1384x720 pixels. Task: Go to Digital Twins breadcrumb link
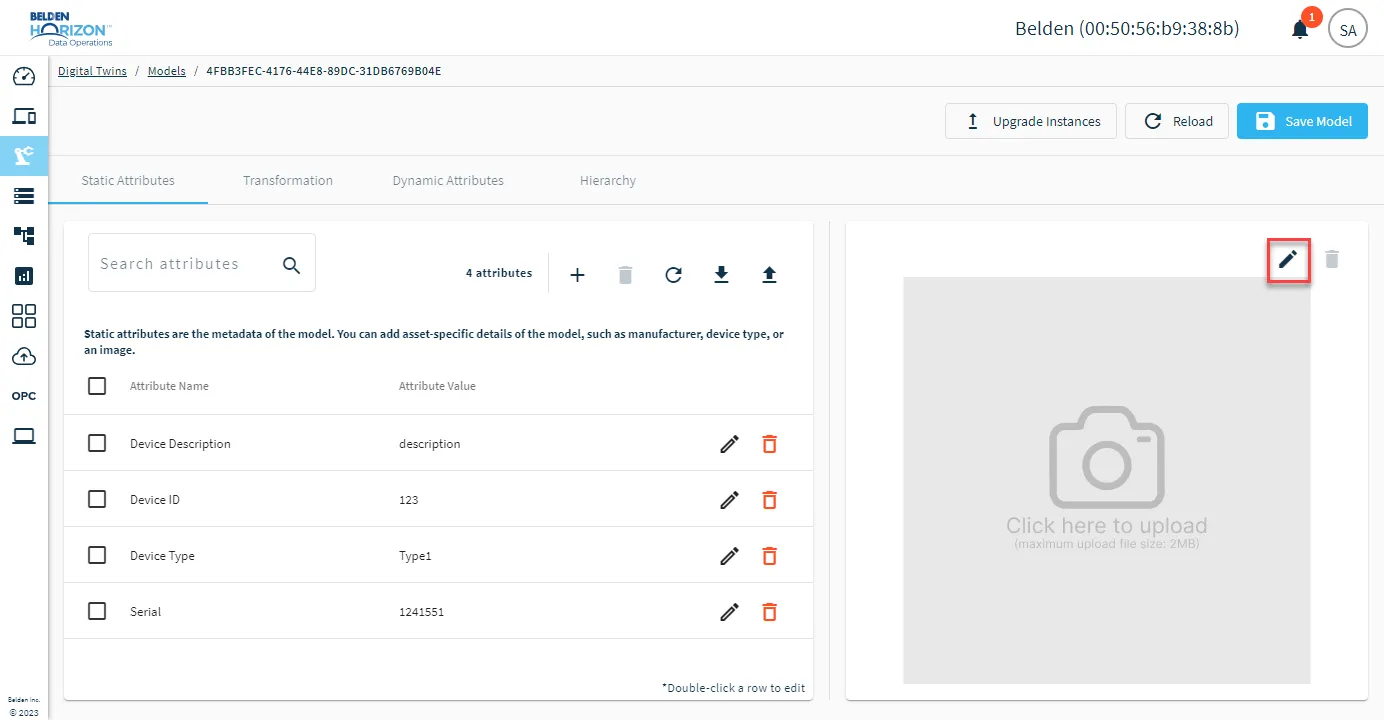[x=92, y=71]
